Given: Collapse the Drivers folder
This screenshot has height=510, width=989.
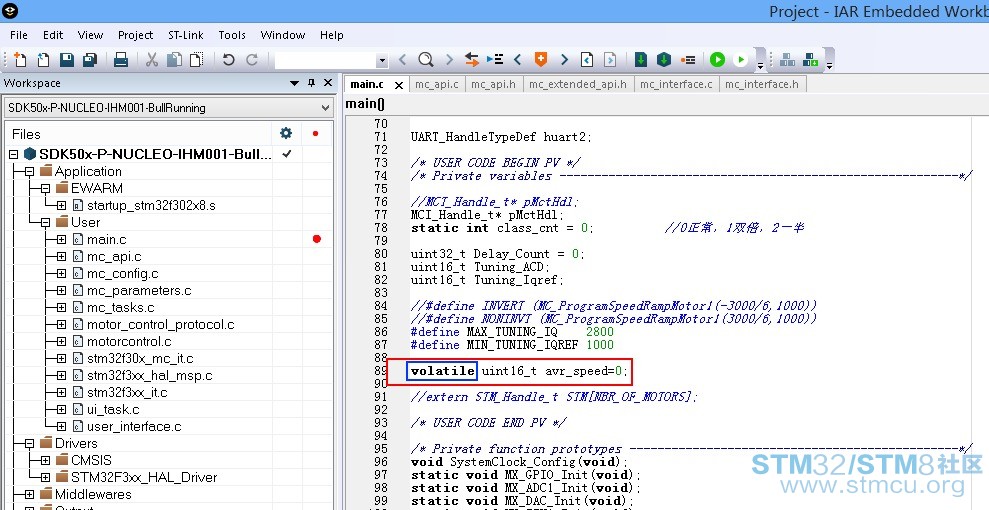Looking at the screenshot, I should click(29, 444).
